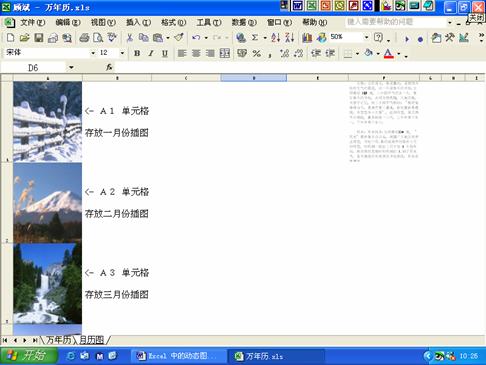Toggle Underline formatting button
Image resolution: width=486 pixels, height=365 pixels.
(165, 53)
